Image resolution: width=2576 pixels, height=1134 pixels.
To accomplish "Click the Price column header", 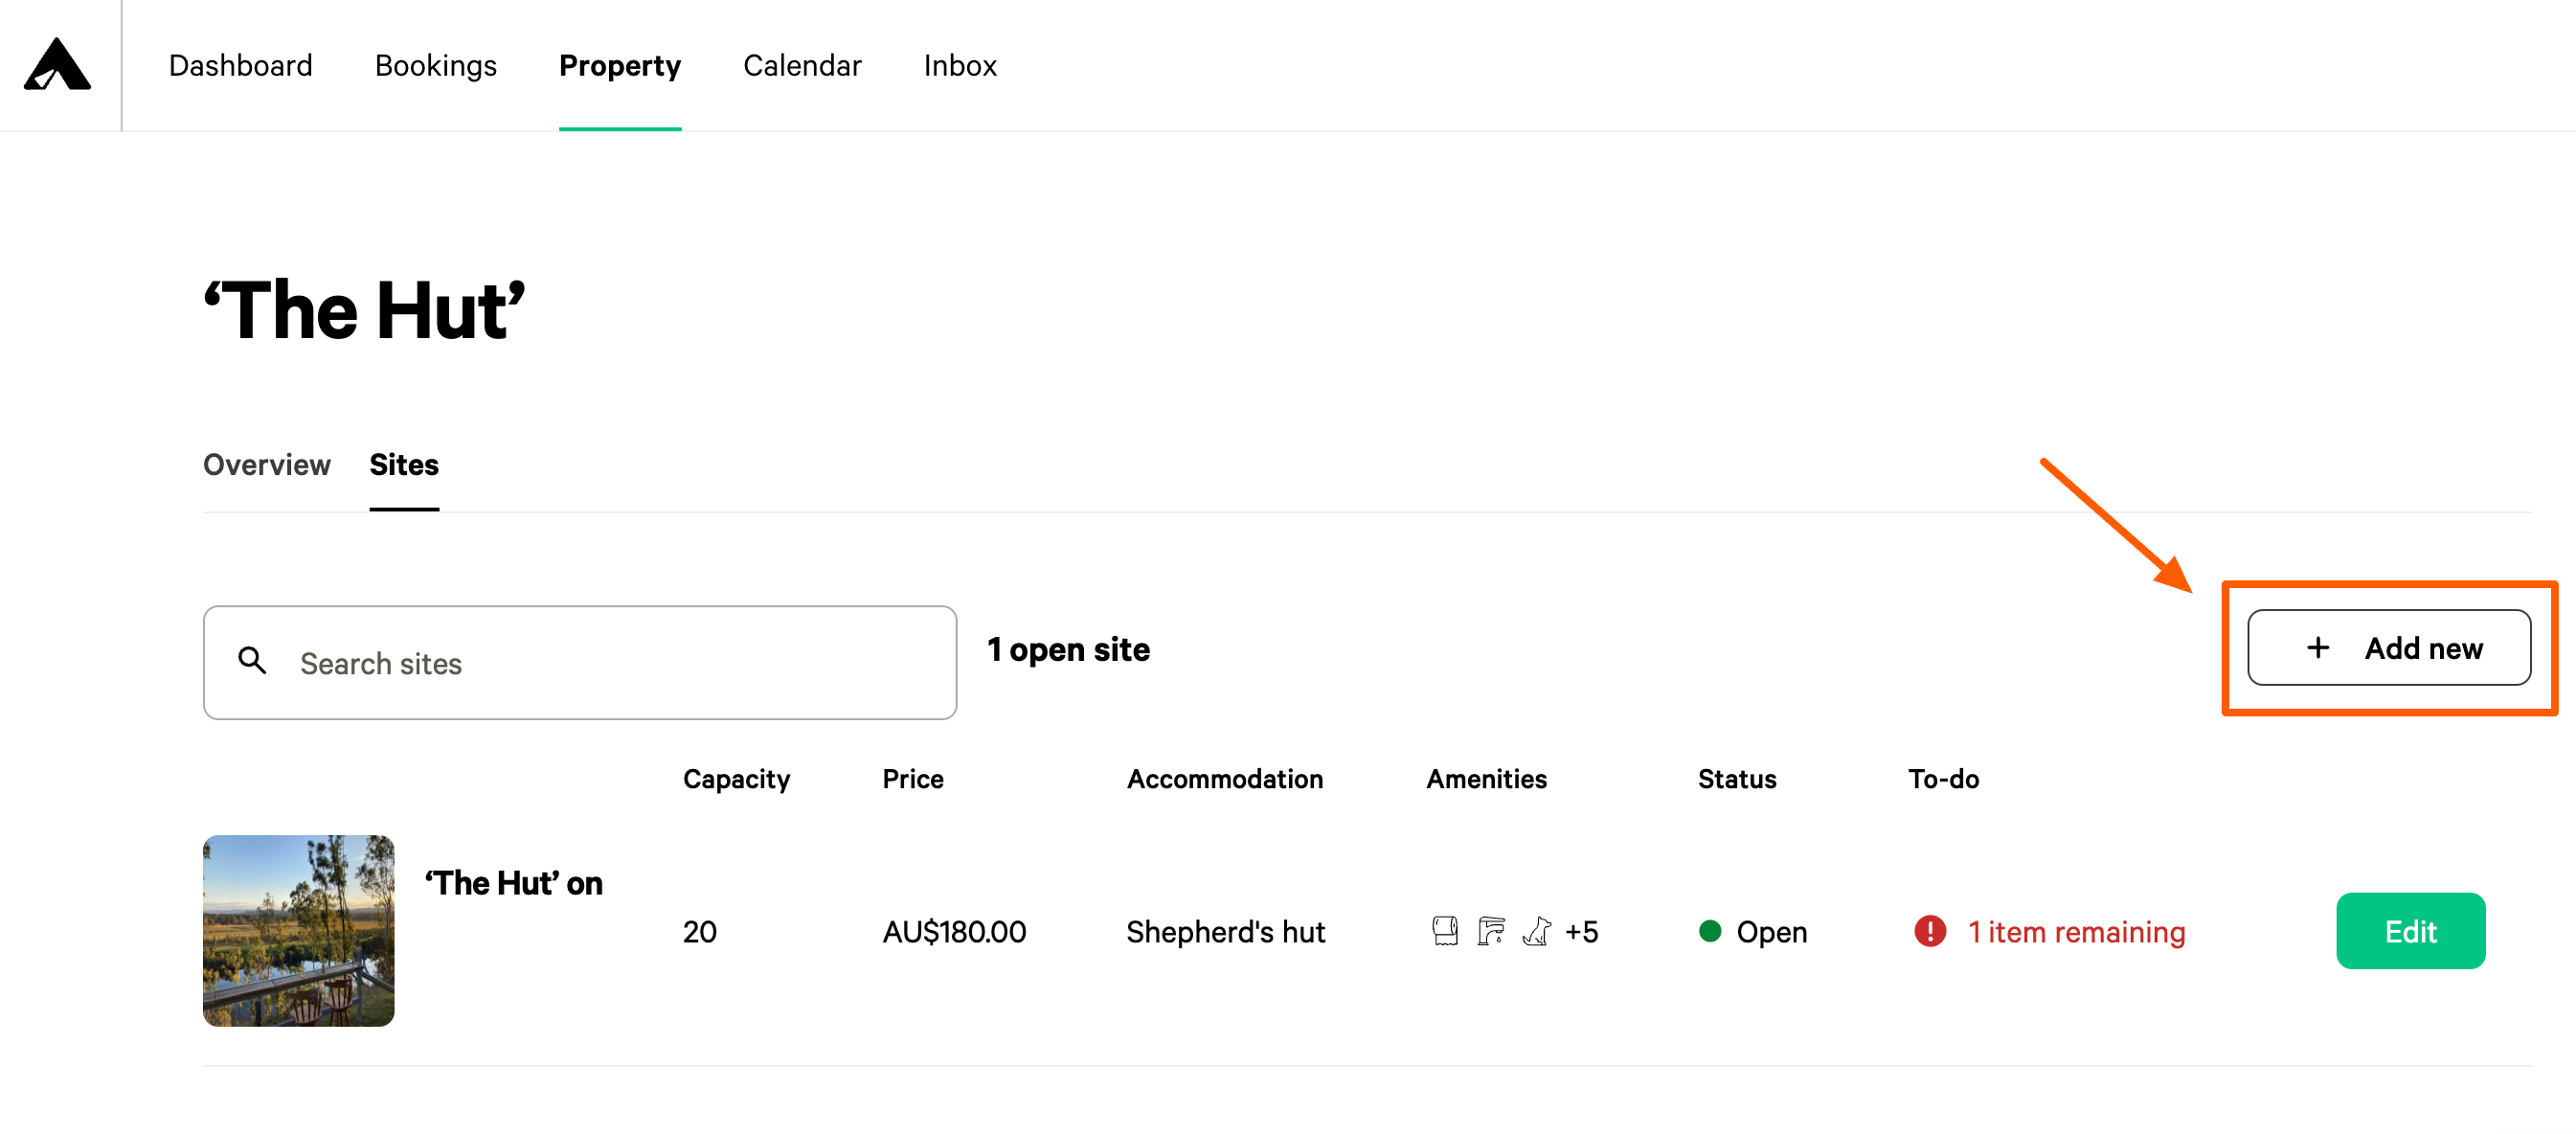I will 912,779.
